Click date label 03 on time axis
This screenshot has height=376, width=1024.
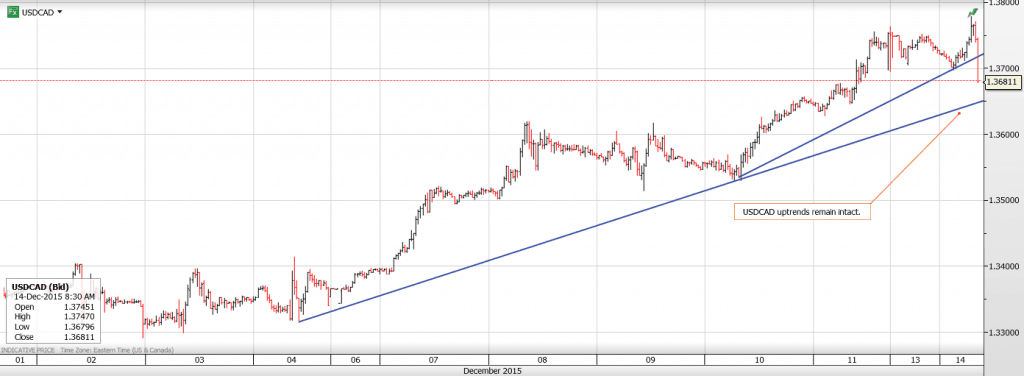click(199, 360)
